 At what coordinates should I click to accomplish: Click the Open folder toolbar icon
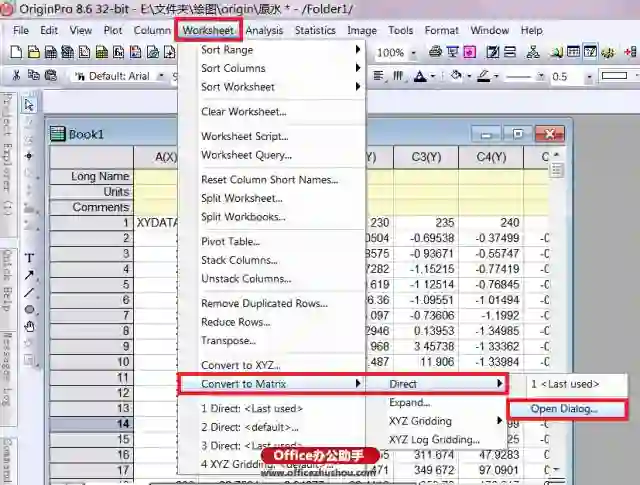click(x=34, y=52)
